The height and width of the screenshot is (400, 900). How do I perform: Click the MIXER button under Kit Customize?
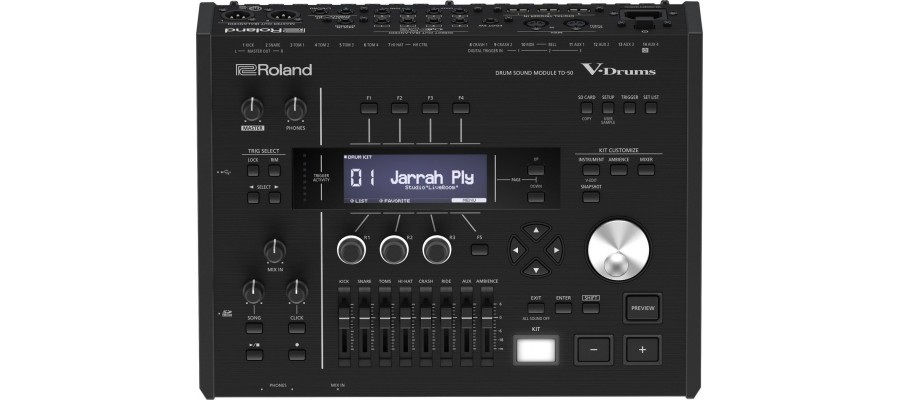pyautogui.click(x=646, y=170)
